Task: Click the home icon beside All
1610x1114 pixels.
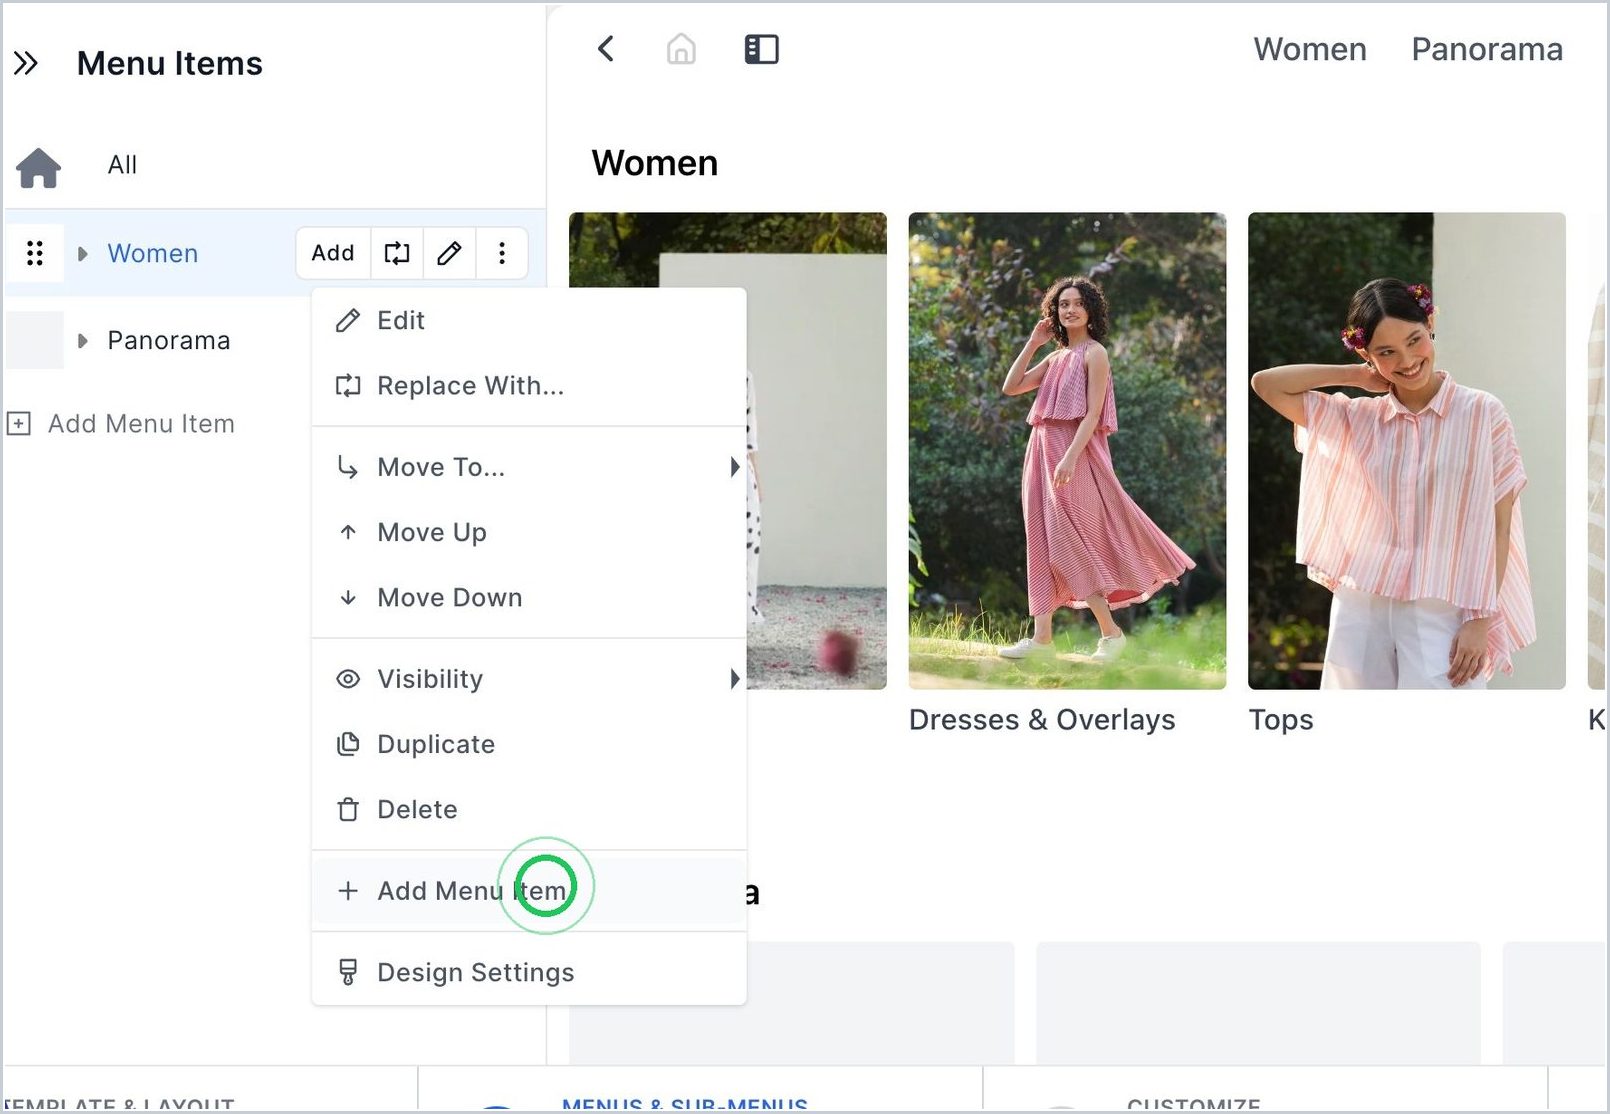Action: 38,167
